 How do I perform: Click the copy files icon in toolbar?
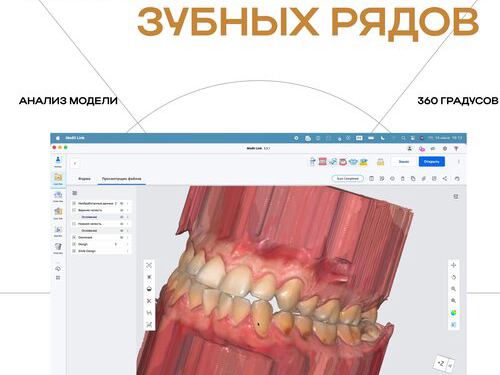click(413, 179)
